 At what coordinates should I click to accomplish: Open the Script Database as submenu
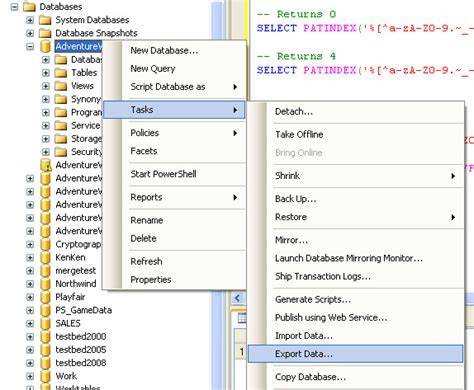pyautogui.click(x=174, y=87)
